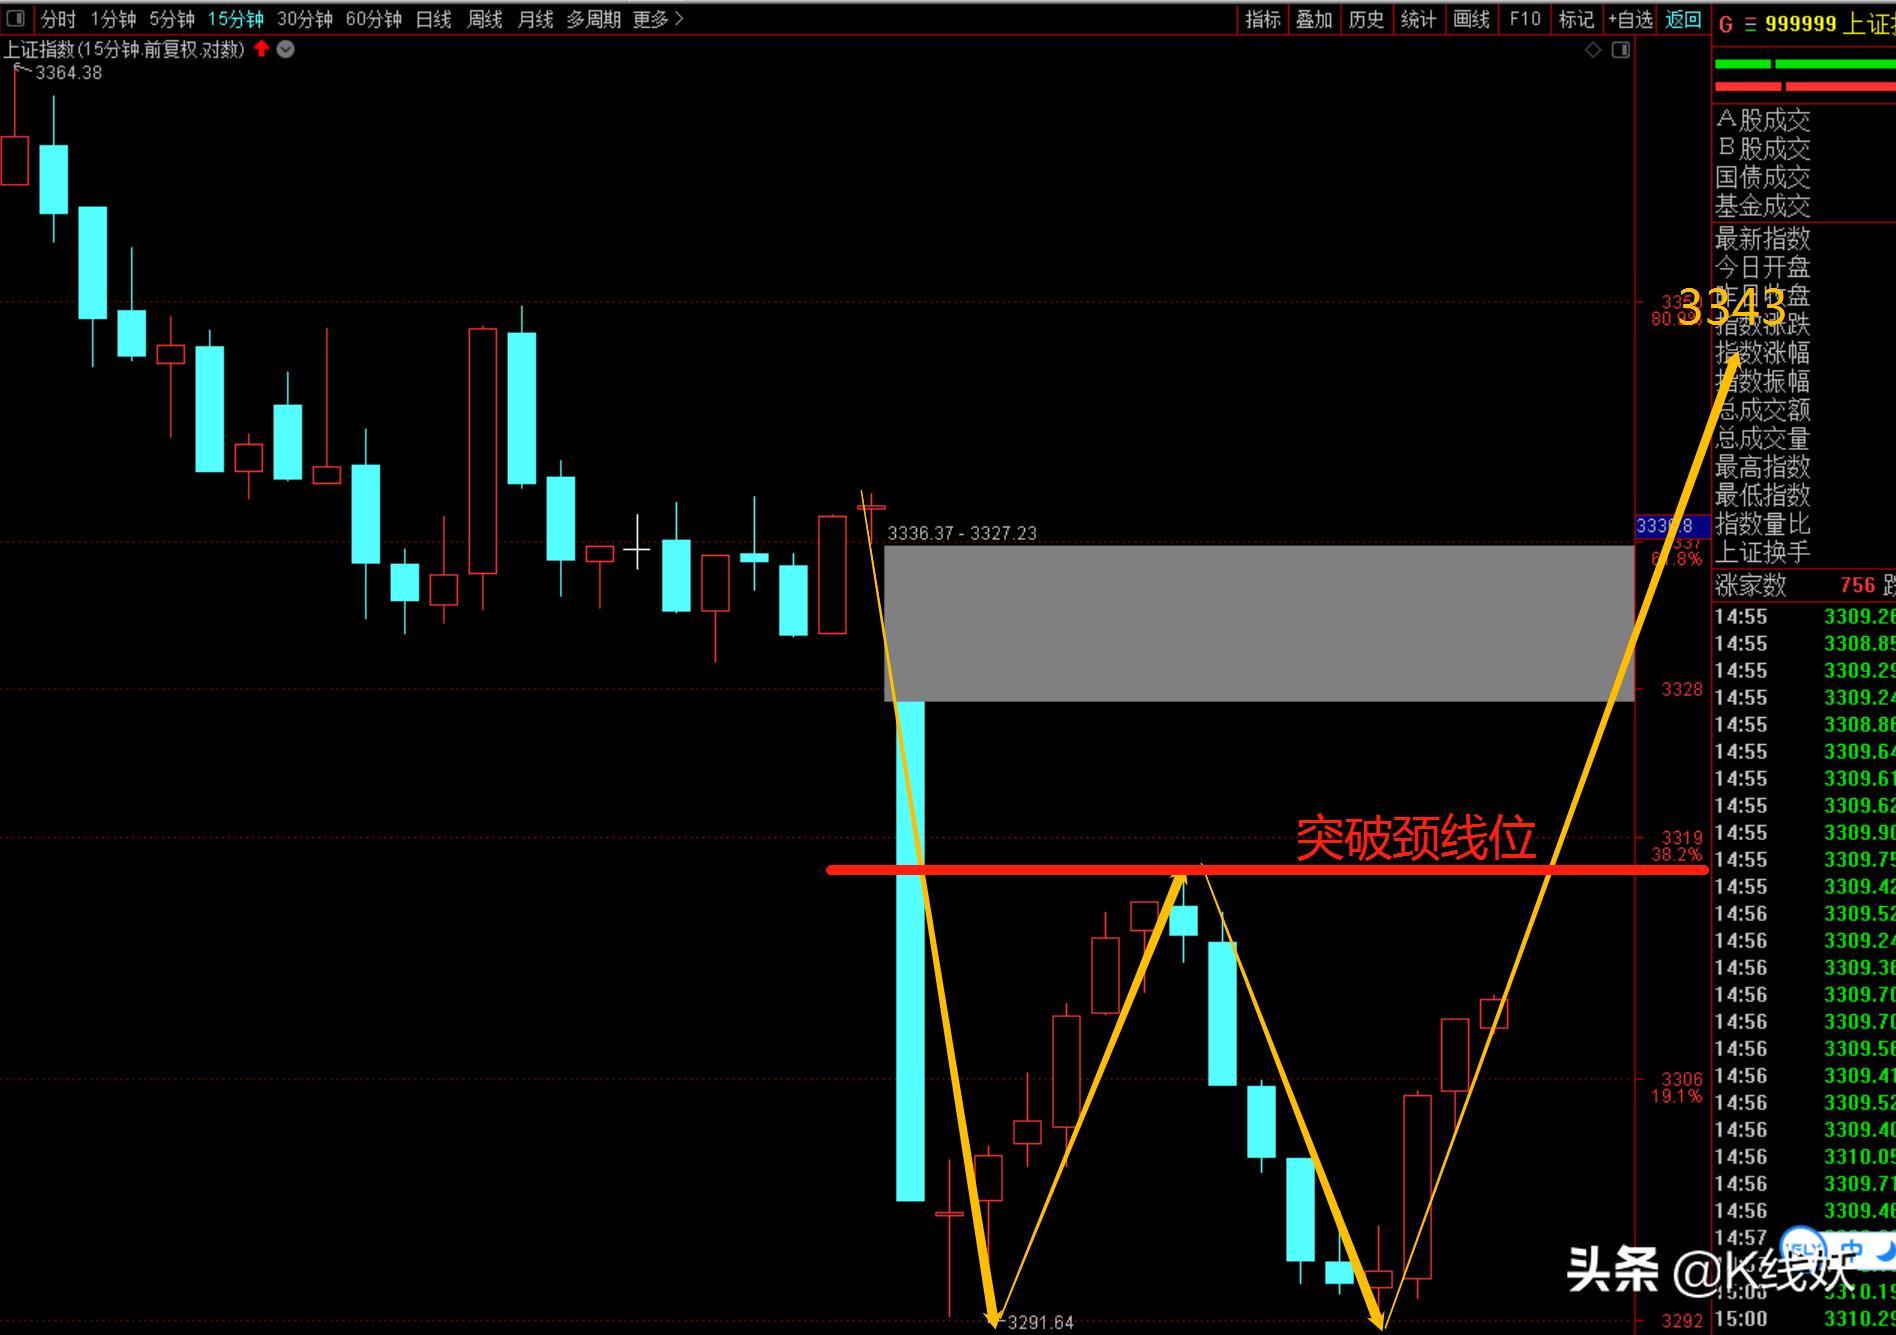Click the 3306 price axis label
The image size is (1896, 1335).
tap(1682, 1079)
